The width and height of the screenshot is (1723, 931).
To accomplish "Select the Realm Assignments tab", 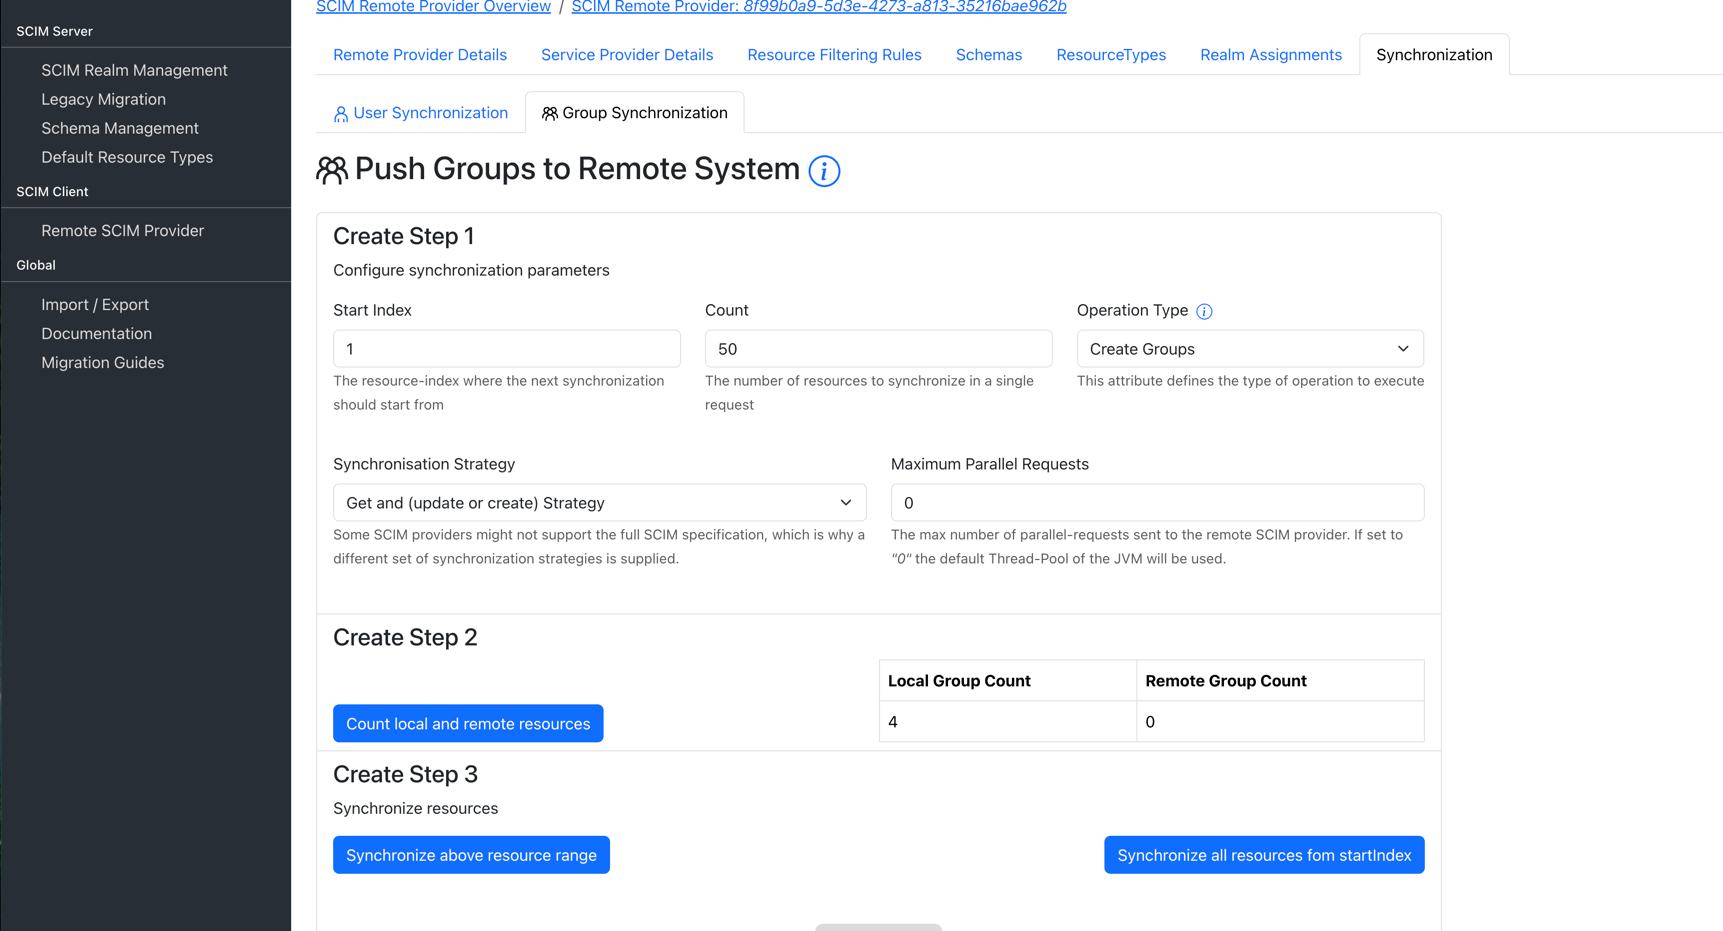I will pos(1271,55).
